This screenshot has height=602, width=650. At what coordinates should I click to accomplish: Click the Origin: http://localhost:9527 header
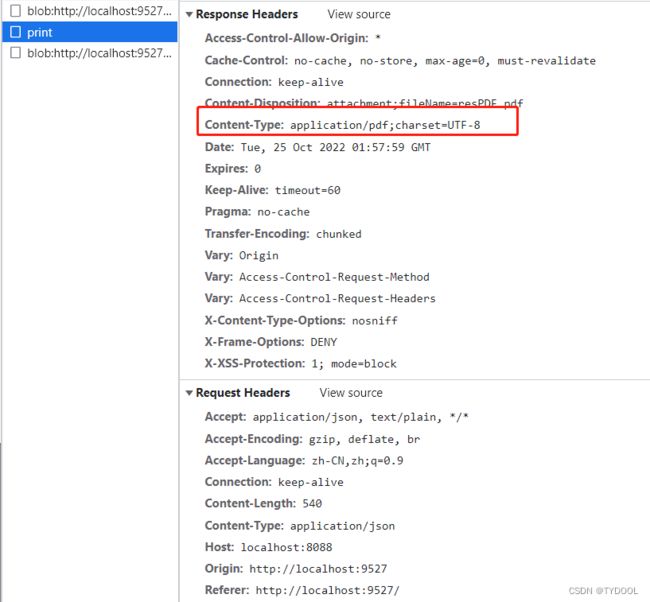coord(296,568)
